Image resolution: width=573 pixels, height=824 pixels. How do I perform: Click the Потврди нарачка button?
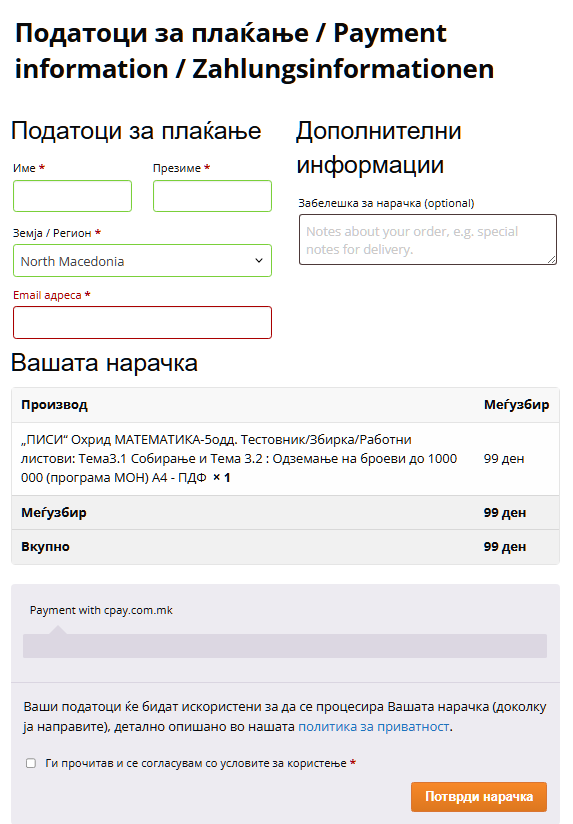point(479,797)
